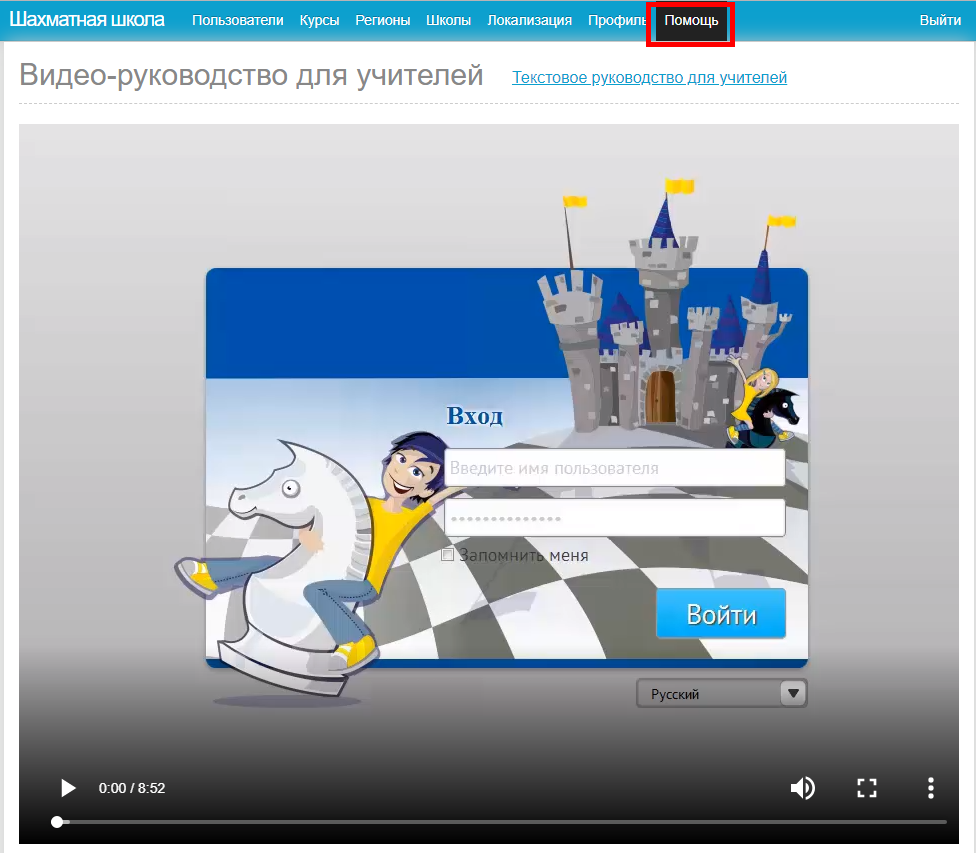Open Локализация settings

tap(529, 21)
